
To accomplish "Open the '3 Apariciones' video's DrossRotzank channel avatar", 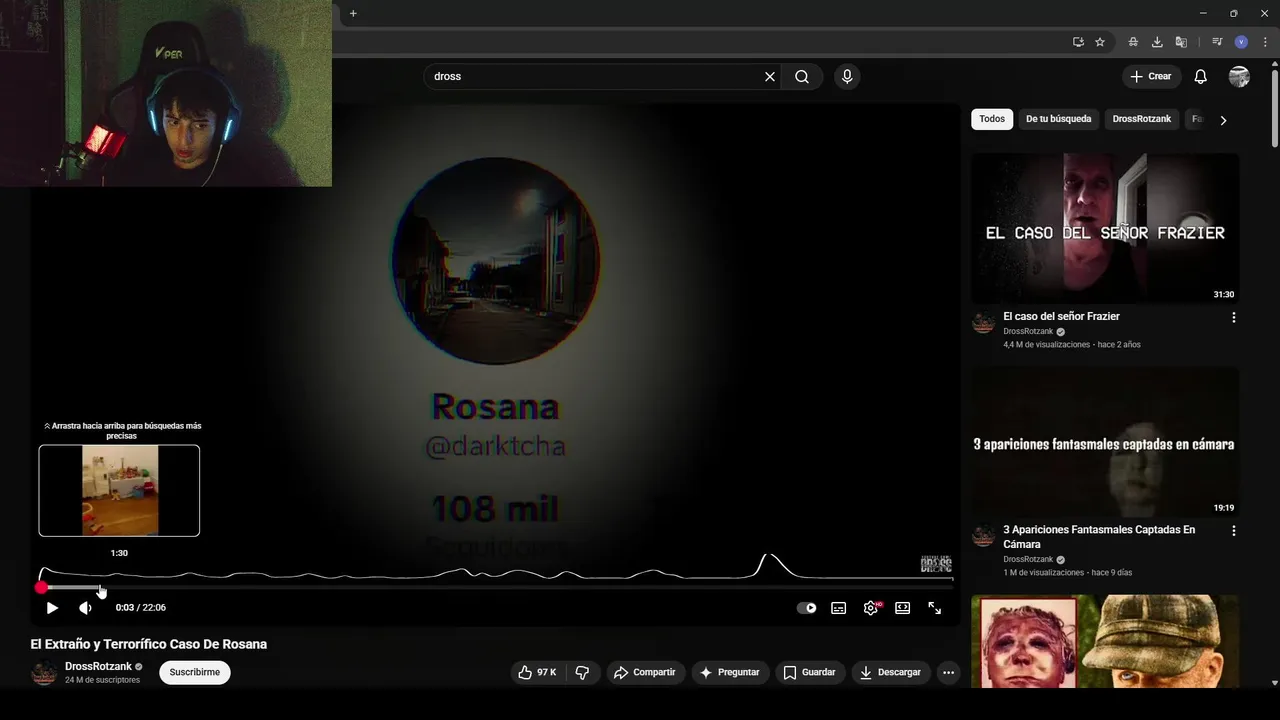I will tap(984, 535).
